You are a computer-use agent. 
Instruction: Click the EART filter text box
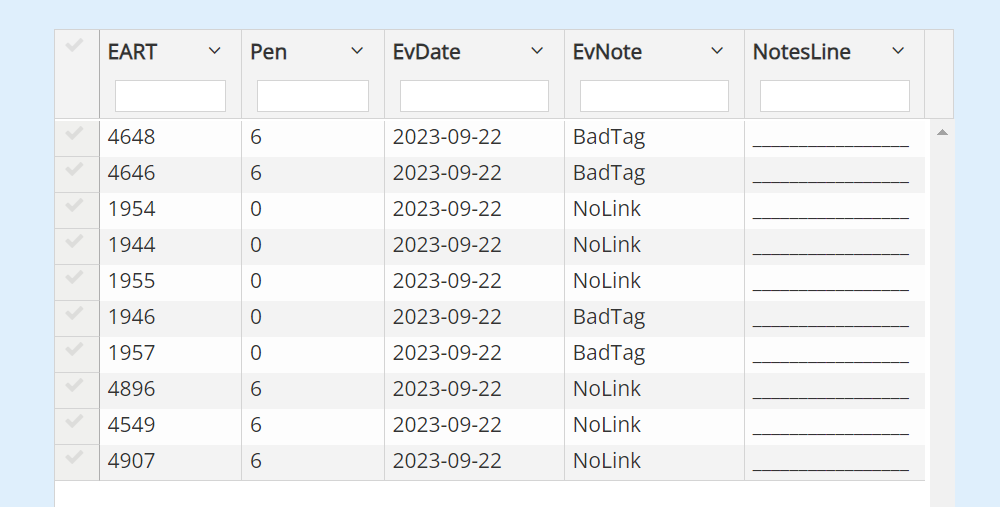[x=170, y=96]
